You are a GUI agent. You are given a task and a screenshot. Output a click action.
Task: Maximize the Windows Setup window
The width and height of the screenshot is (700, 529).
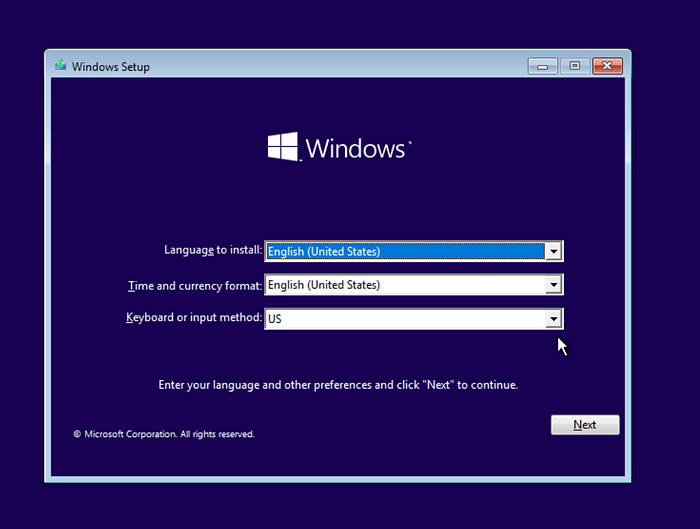coord(575,66)
